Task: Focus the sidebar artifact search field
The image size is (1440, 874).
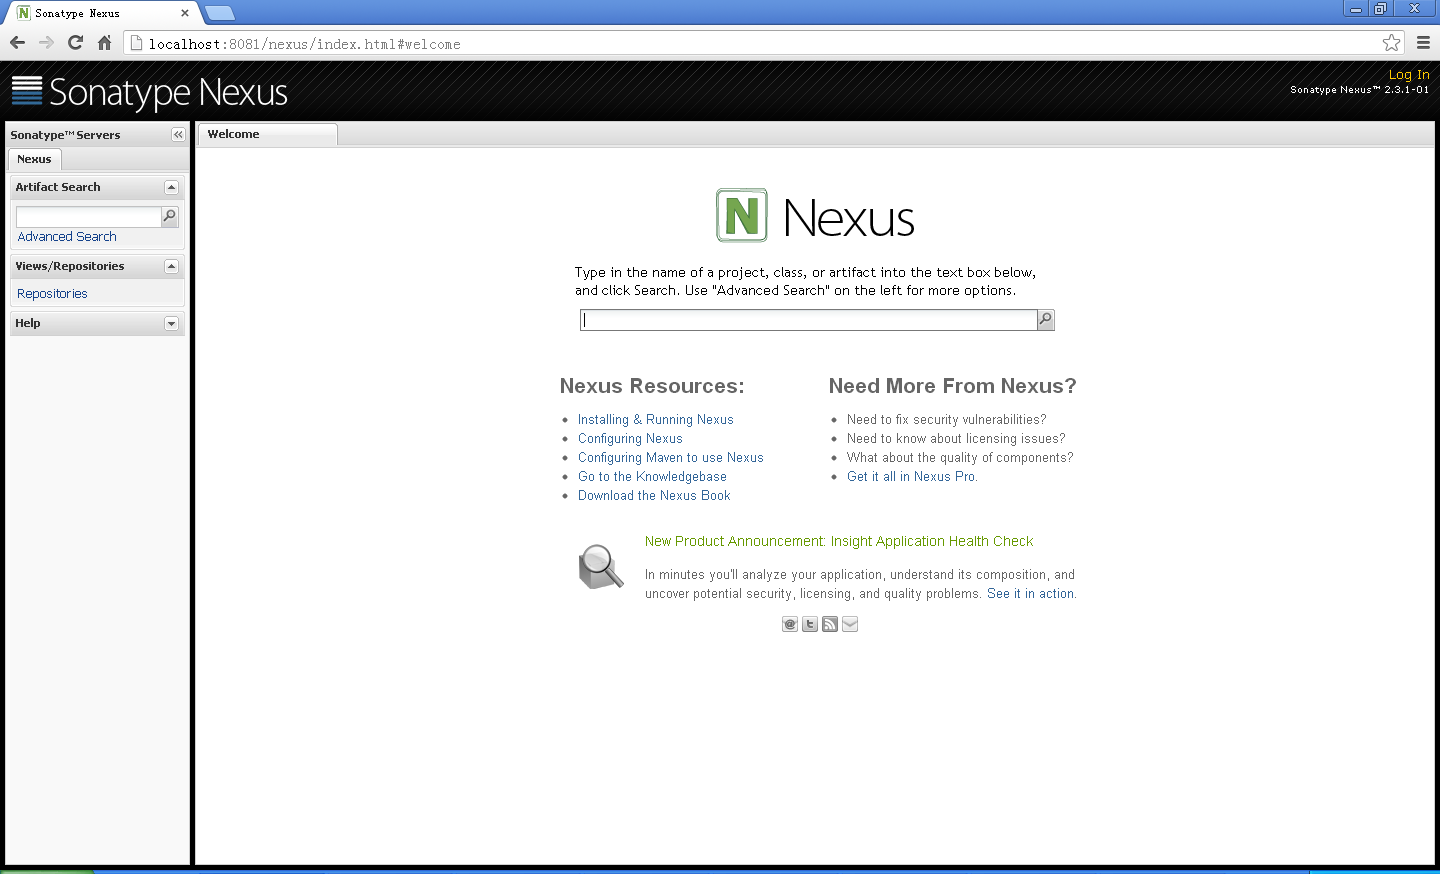Action: pos(88,216)
